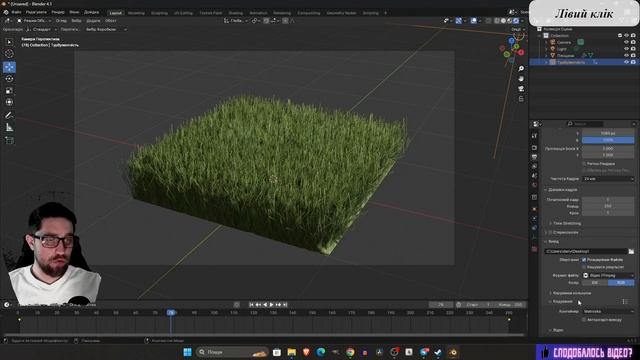This screenshot has height=360, width=640.
Task: Click the viewport Pan hand icon
Action: click(x=521, y=79)
